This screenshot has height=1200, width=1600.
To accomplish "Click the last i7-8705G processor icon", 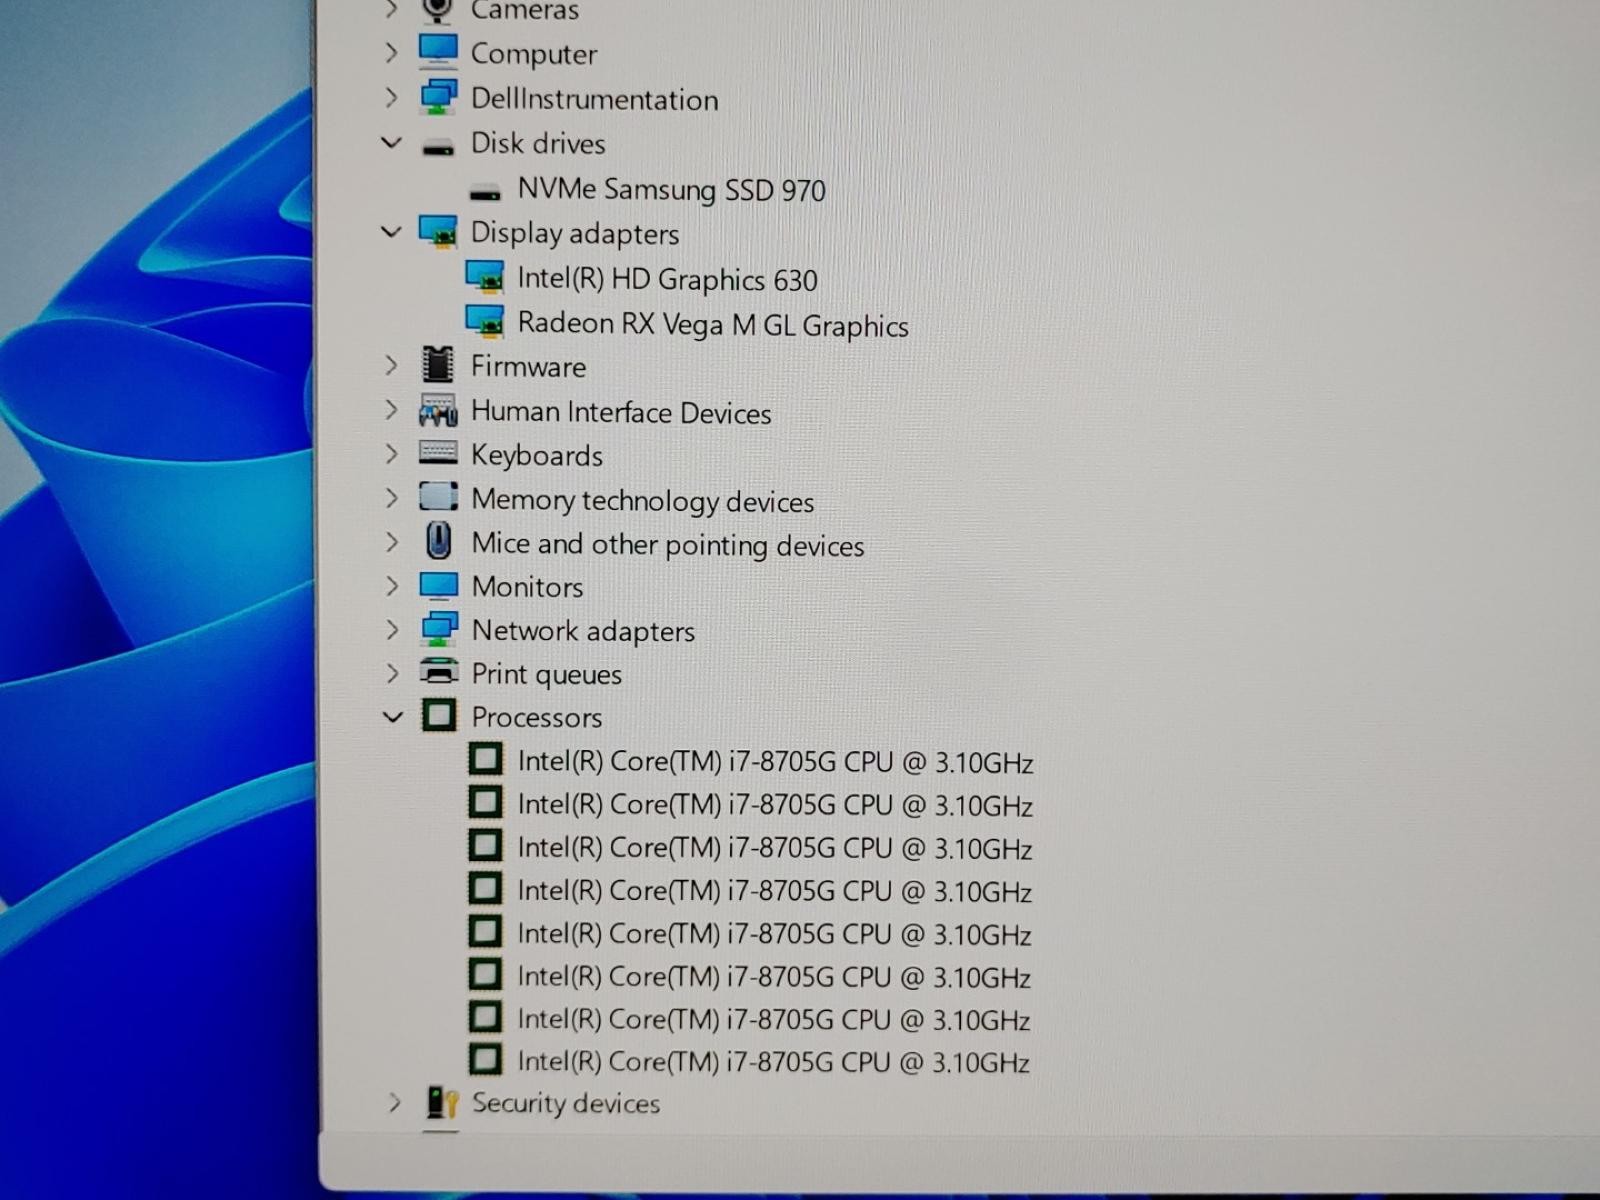I will click(x=486, y=1058).
